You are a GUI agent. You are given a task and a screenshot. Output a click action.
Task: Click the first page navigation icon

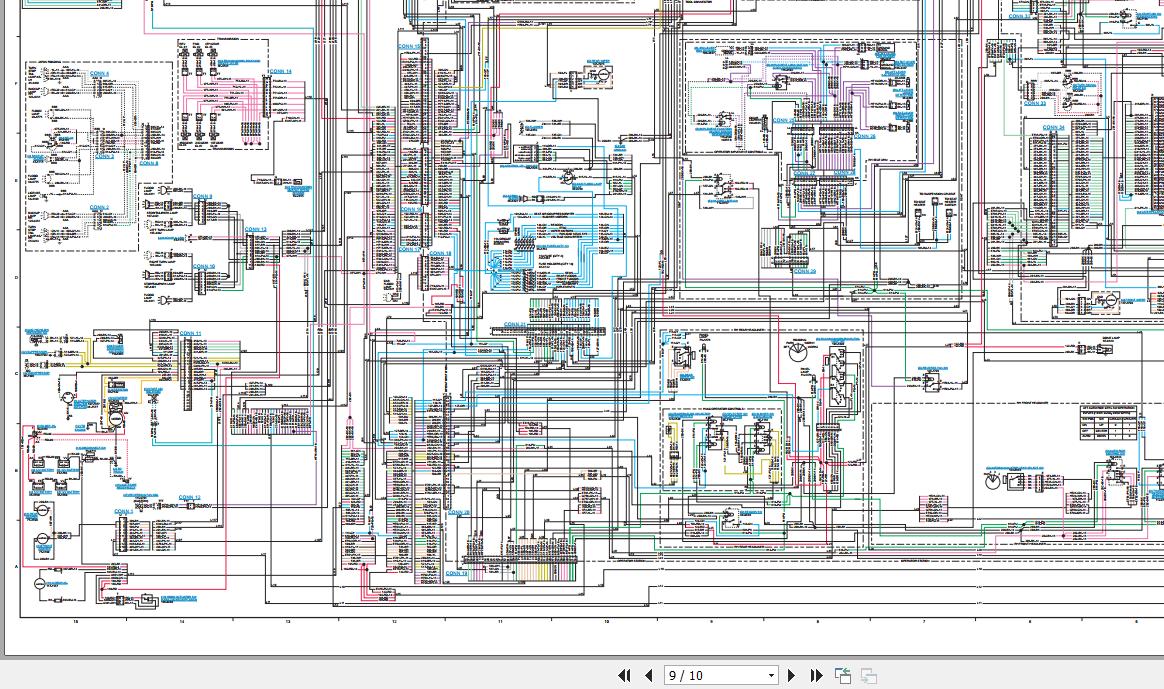624,676
